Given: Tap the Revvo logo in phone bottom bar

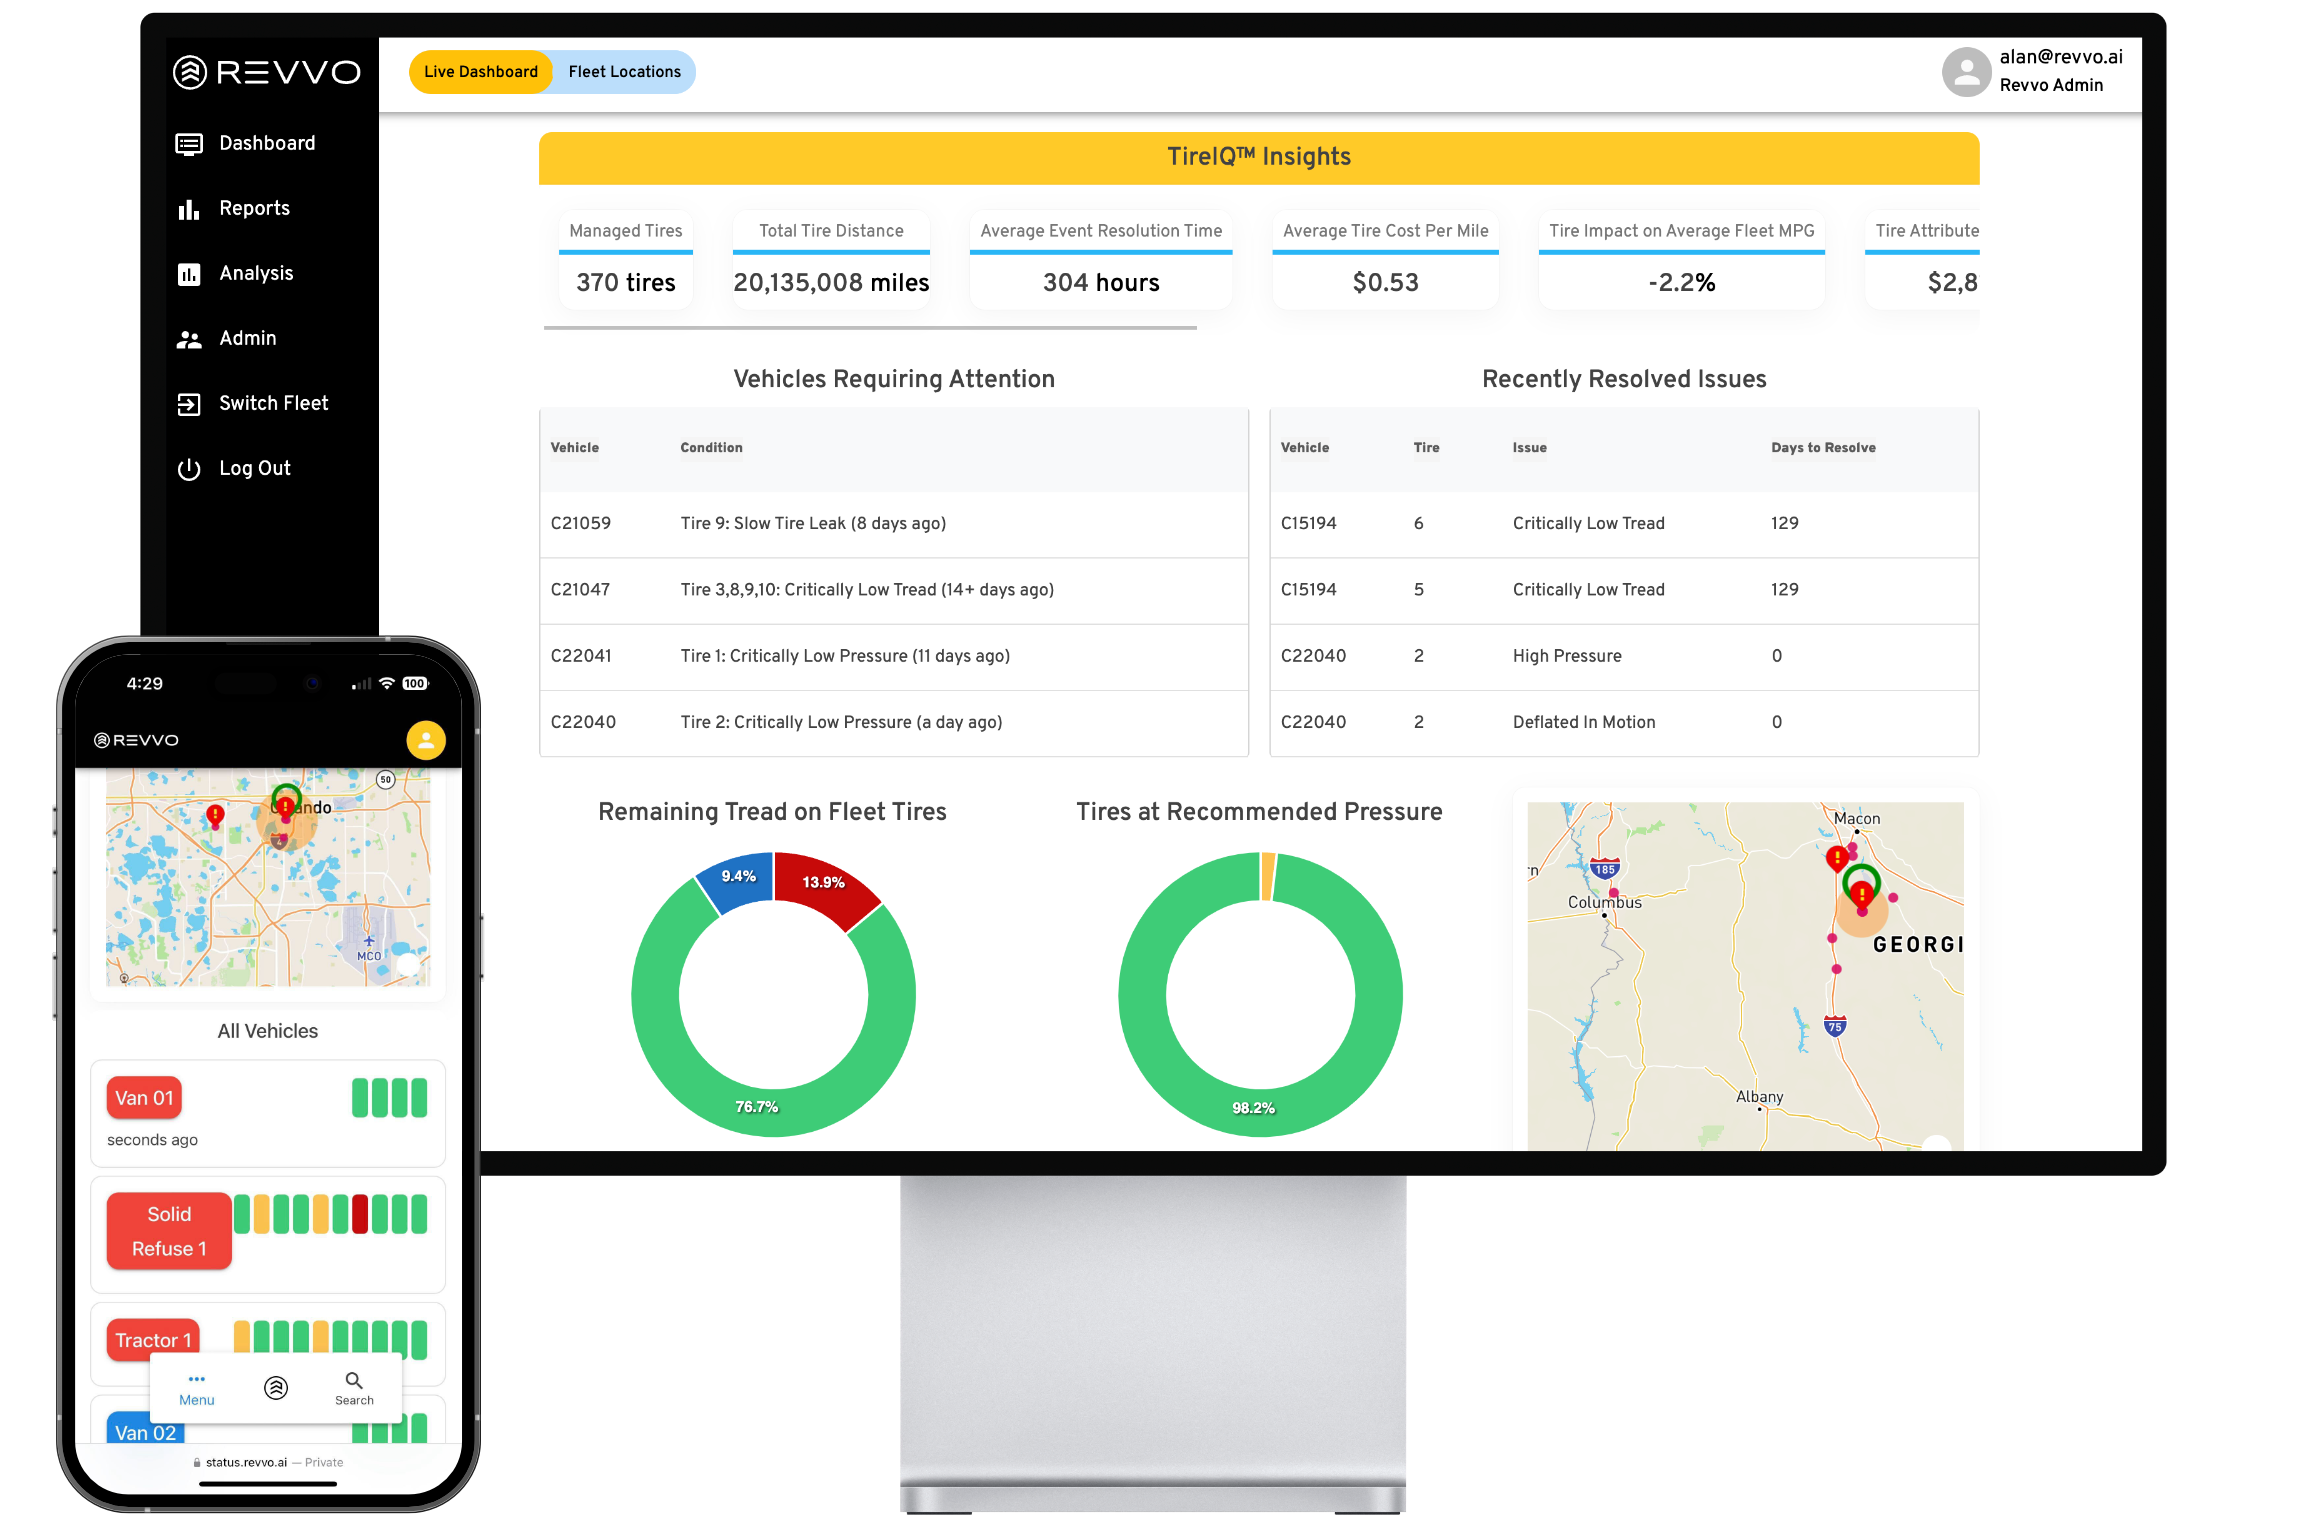Looking at the screenshot, I should 276,1388.
